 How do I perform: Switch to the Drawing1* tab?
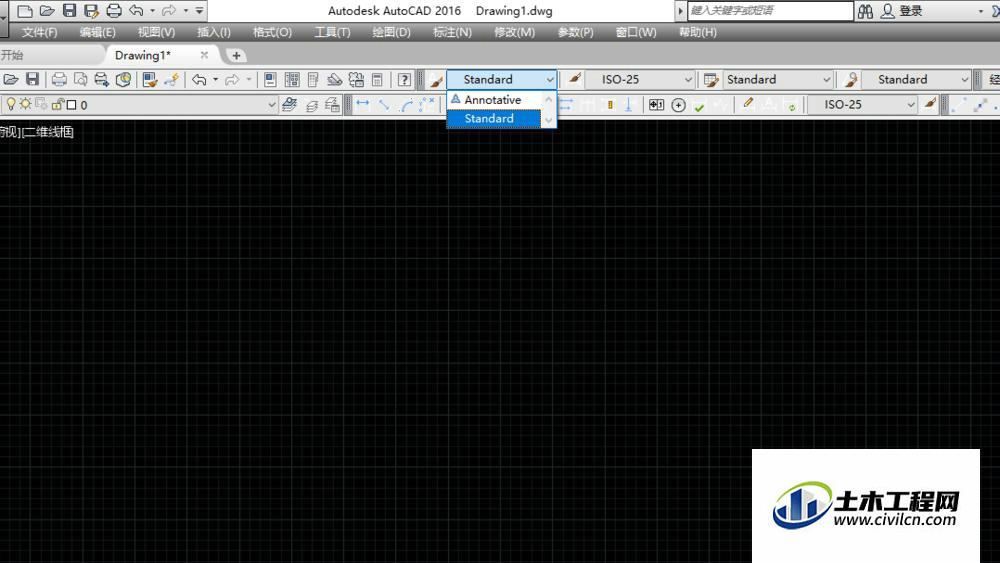(x=143, y=55)
